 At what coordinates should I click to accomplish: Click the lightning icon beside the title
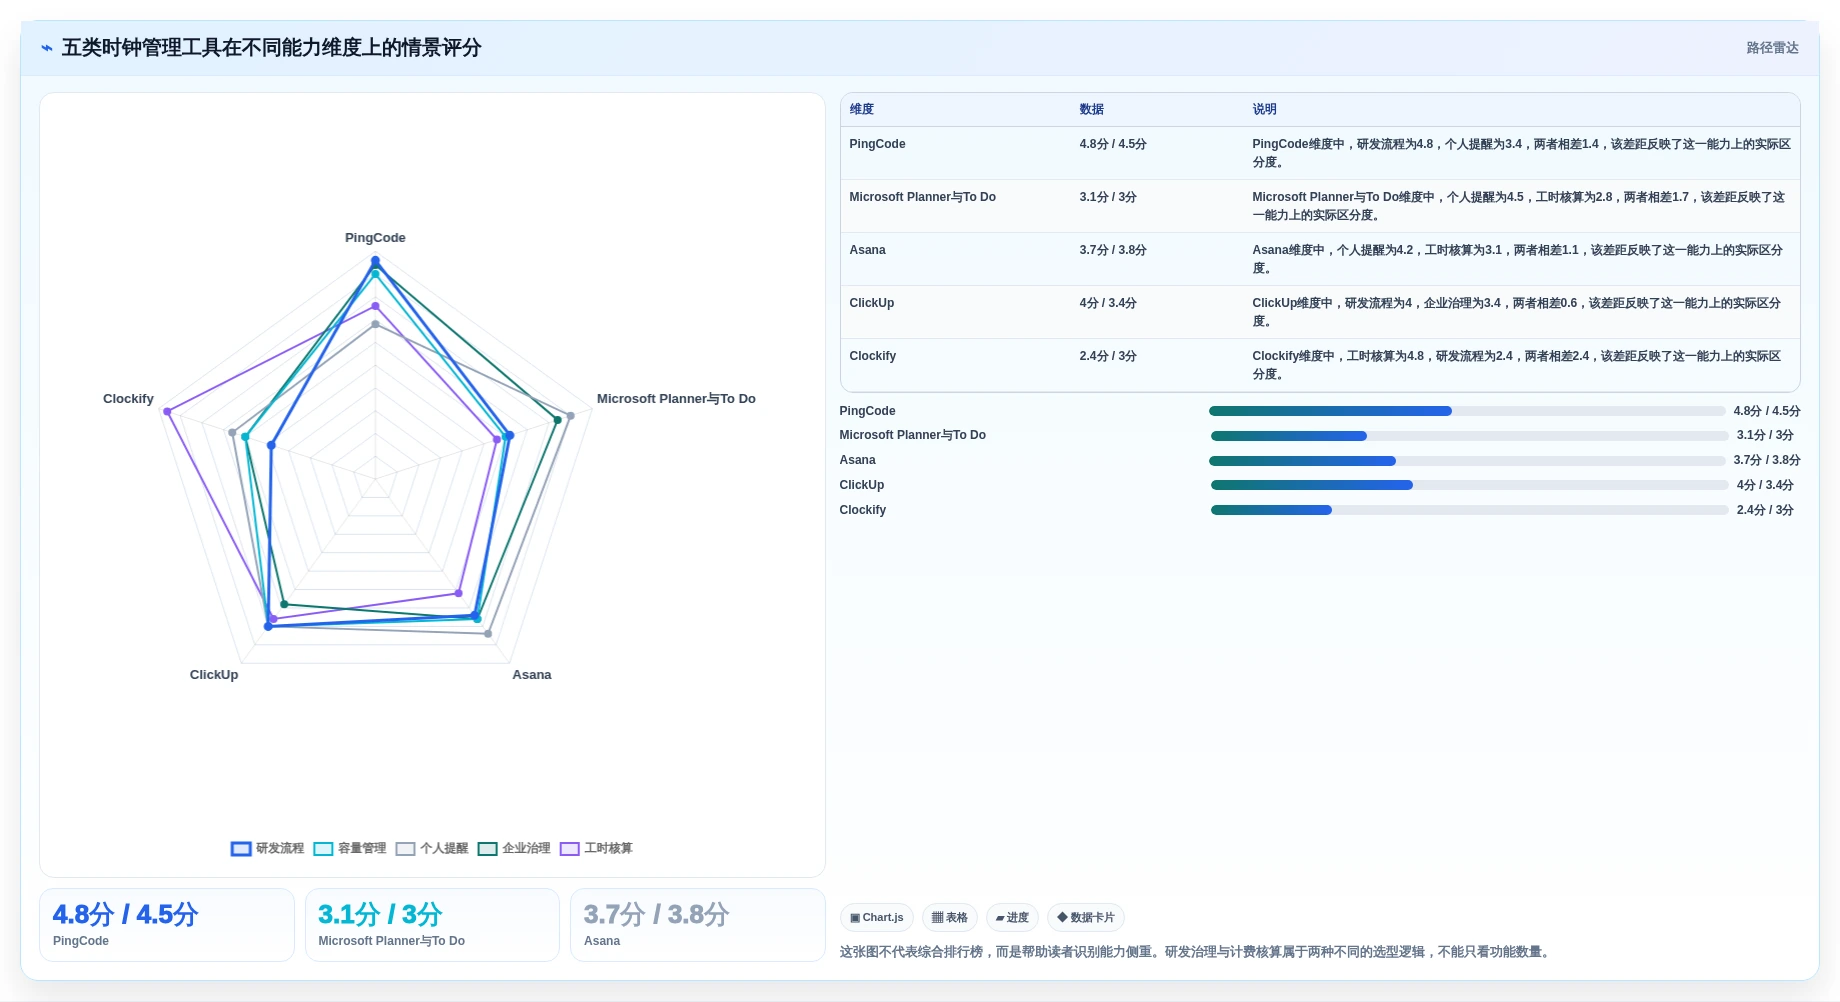click(46, 48)
